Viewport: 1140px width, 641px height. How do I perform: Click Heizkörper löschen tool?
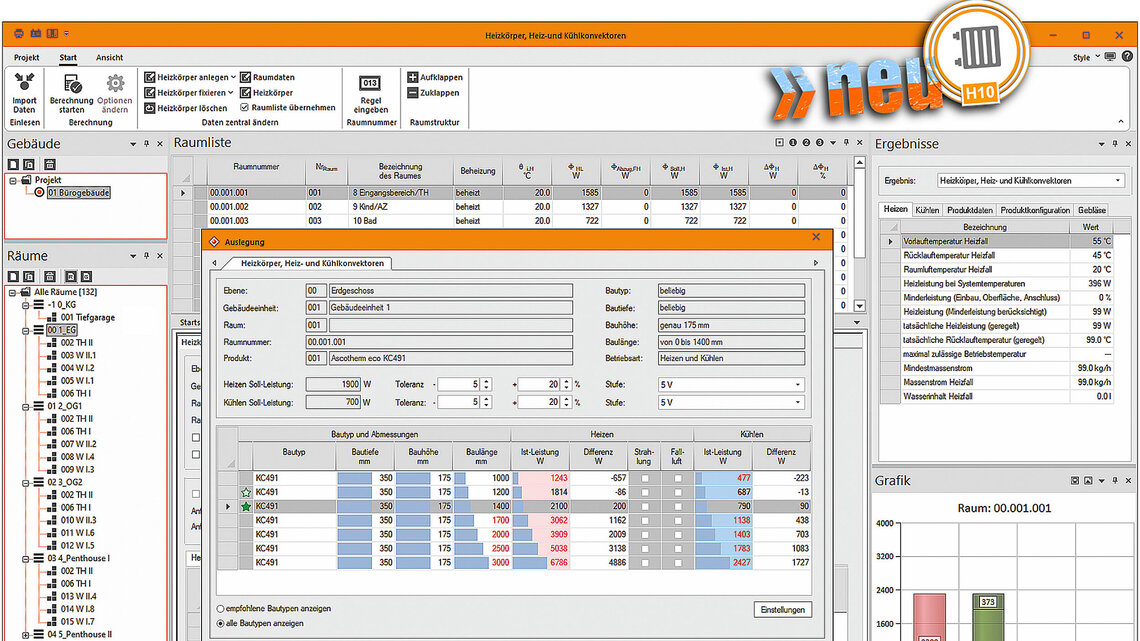pyautogui.click(x=186, y=108)
